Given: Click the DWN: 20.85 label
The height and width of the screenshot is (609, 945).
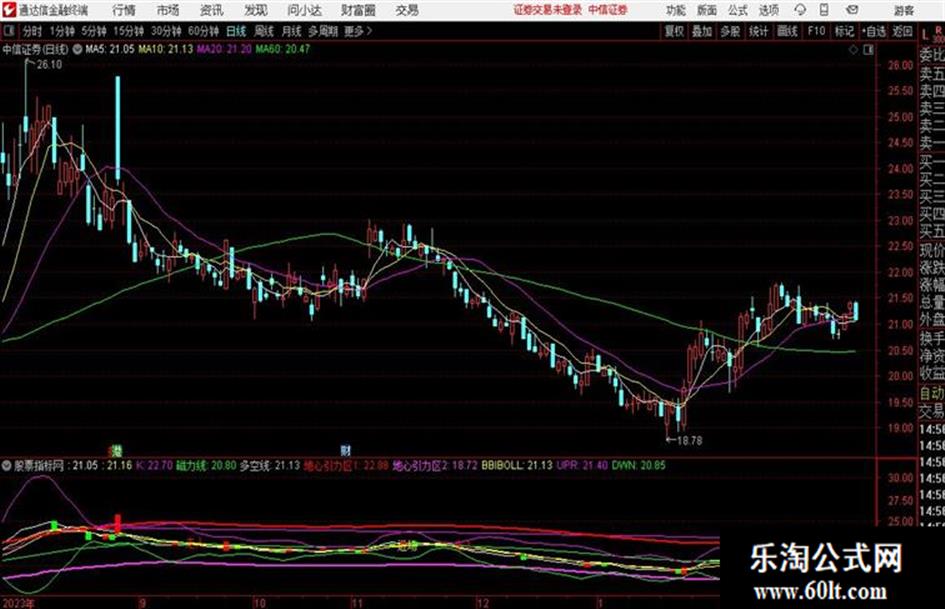Looking at the screenshot, I should [639, 465].
